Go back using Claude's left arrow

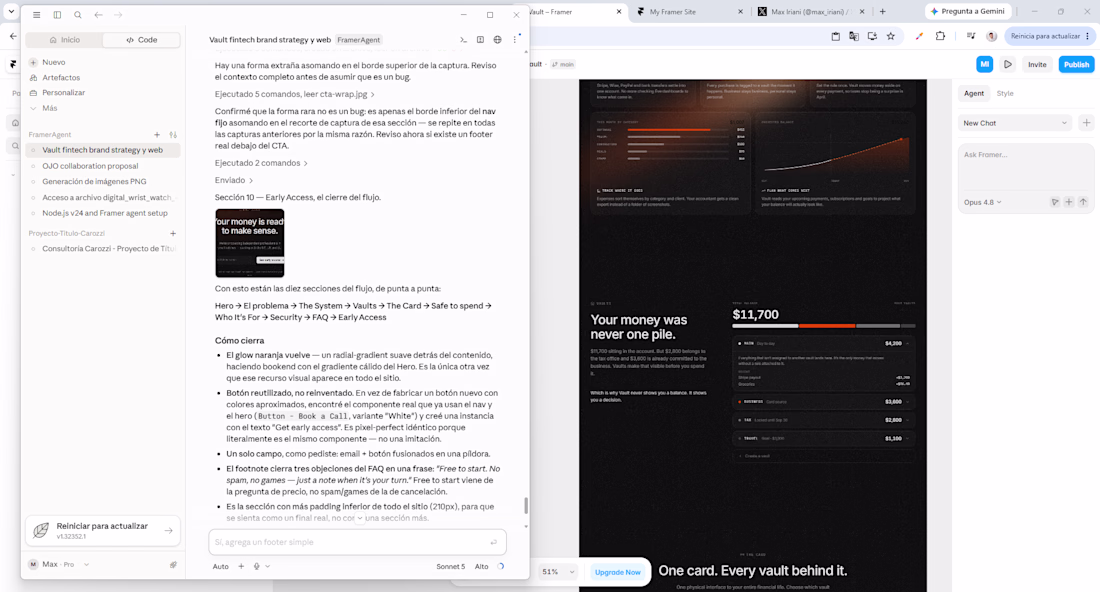point(98,15)
